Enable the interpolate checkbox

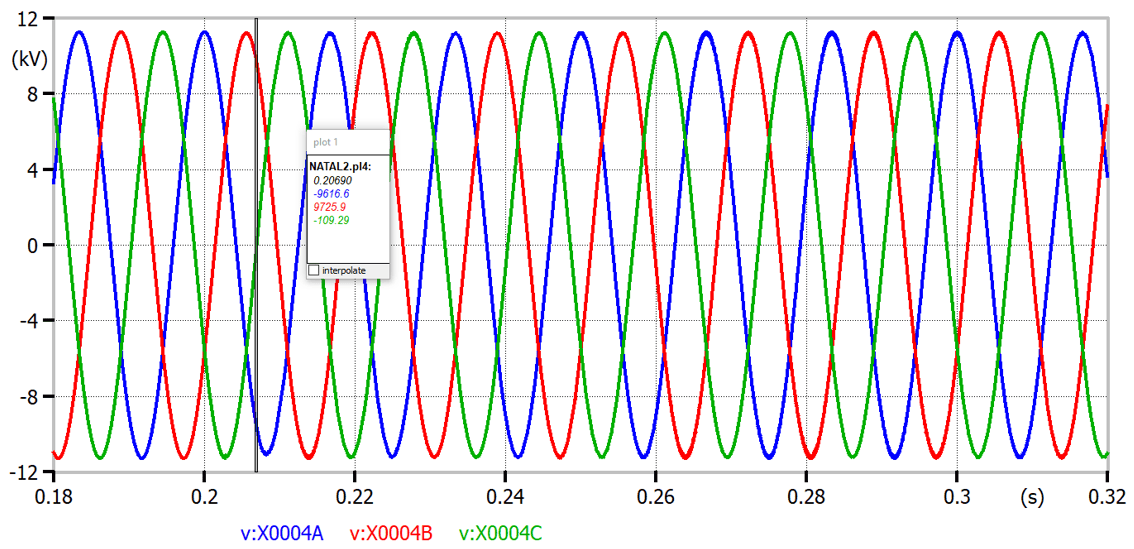click(x=314, y=270)
